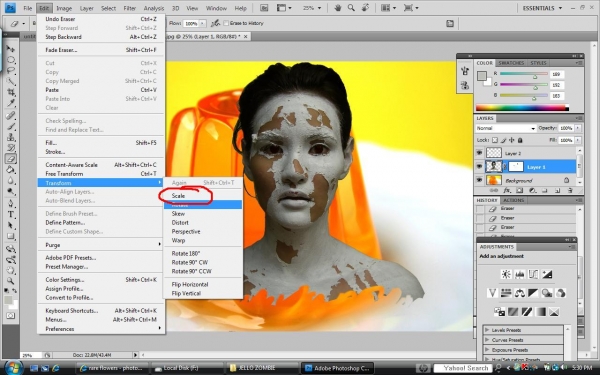
Task: Add an Exposure adjustment layer
Action: tap(547, 274)
